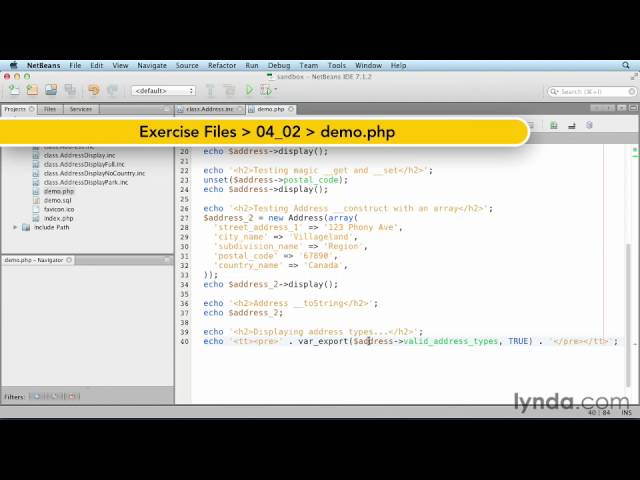Click the Save All toolbar icon
The width and height of the screenshot is (640, 480).
(x=70, y=90)
